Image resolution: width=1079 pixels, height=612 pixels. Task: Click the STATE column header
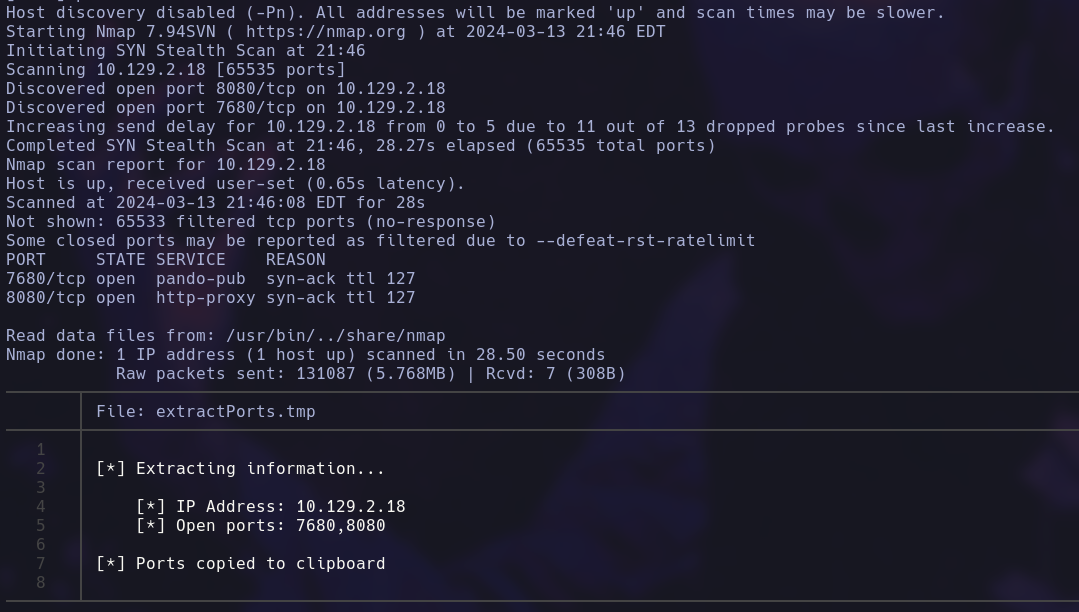coord(121,259)
